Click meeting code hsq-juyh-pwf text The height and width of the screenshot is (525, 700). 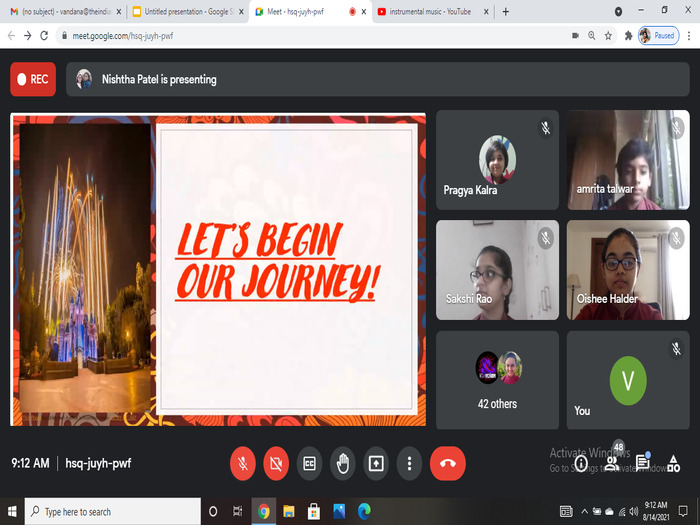coord(98,463)
